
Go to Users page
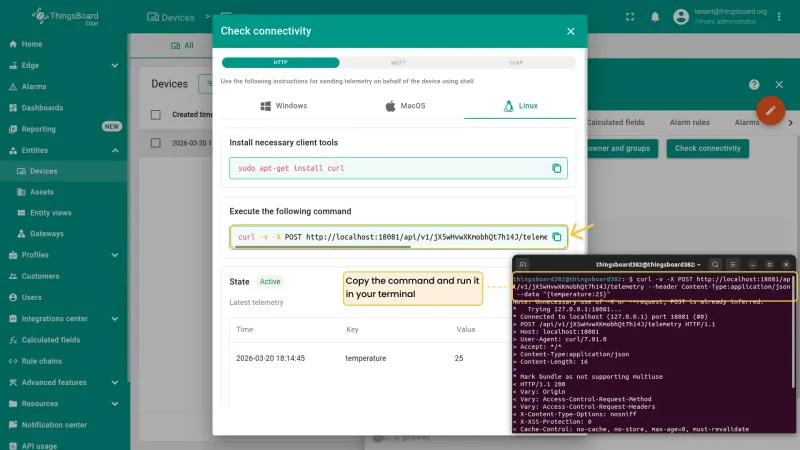pos(31,297)
